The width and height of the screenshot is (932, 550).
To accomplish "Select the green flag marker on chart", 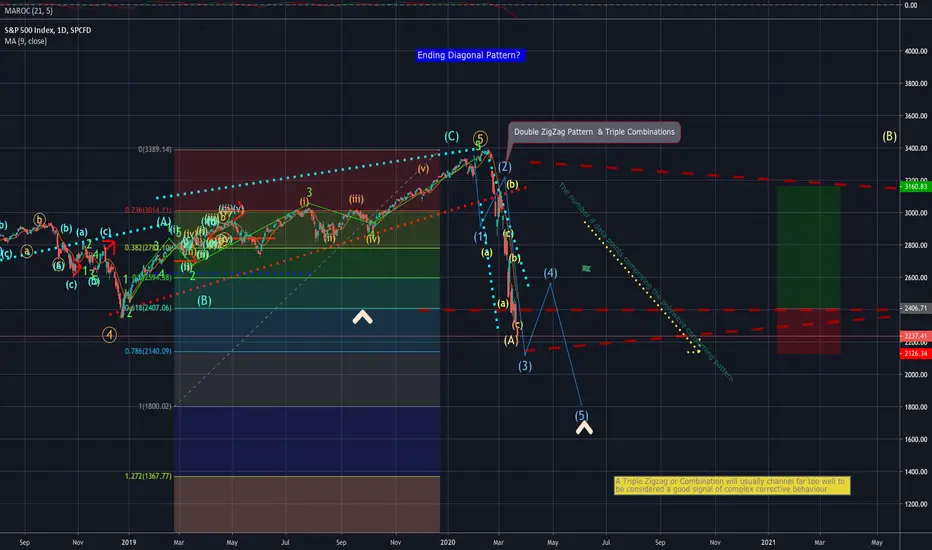I will [x=586, y=269].
